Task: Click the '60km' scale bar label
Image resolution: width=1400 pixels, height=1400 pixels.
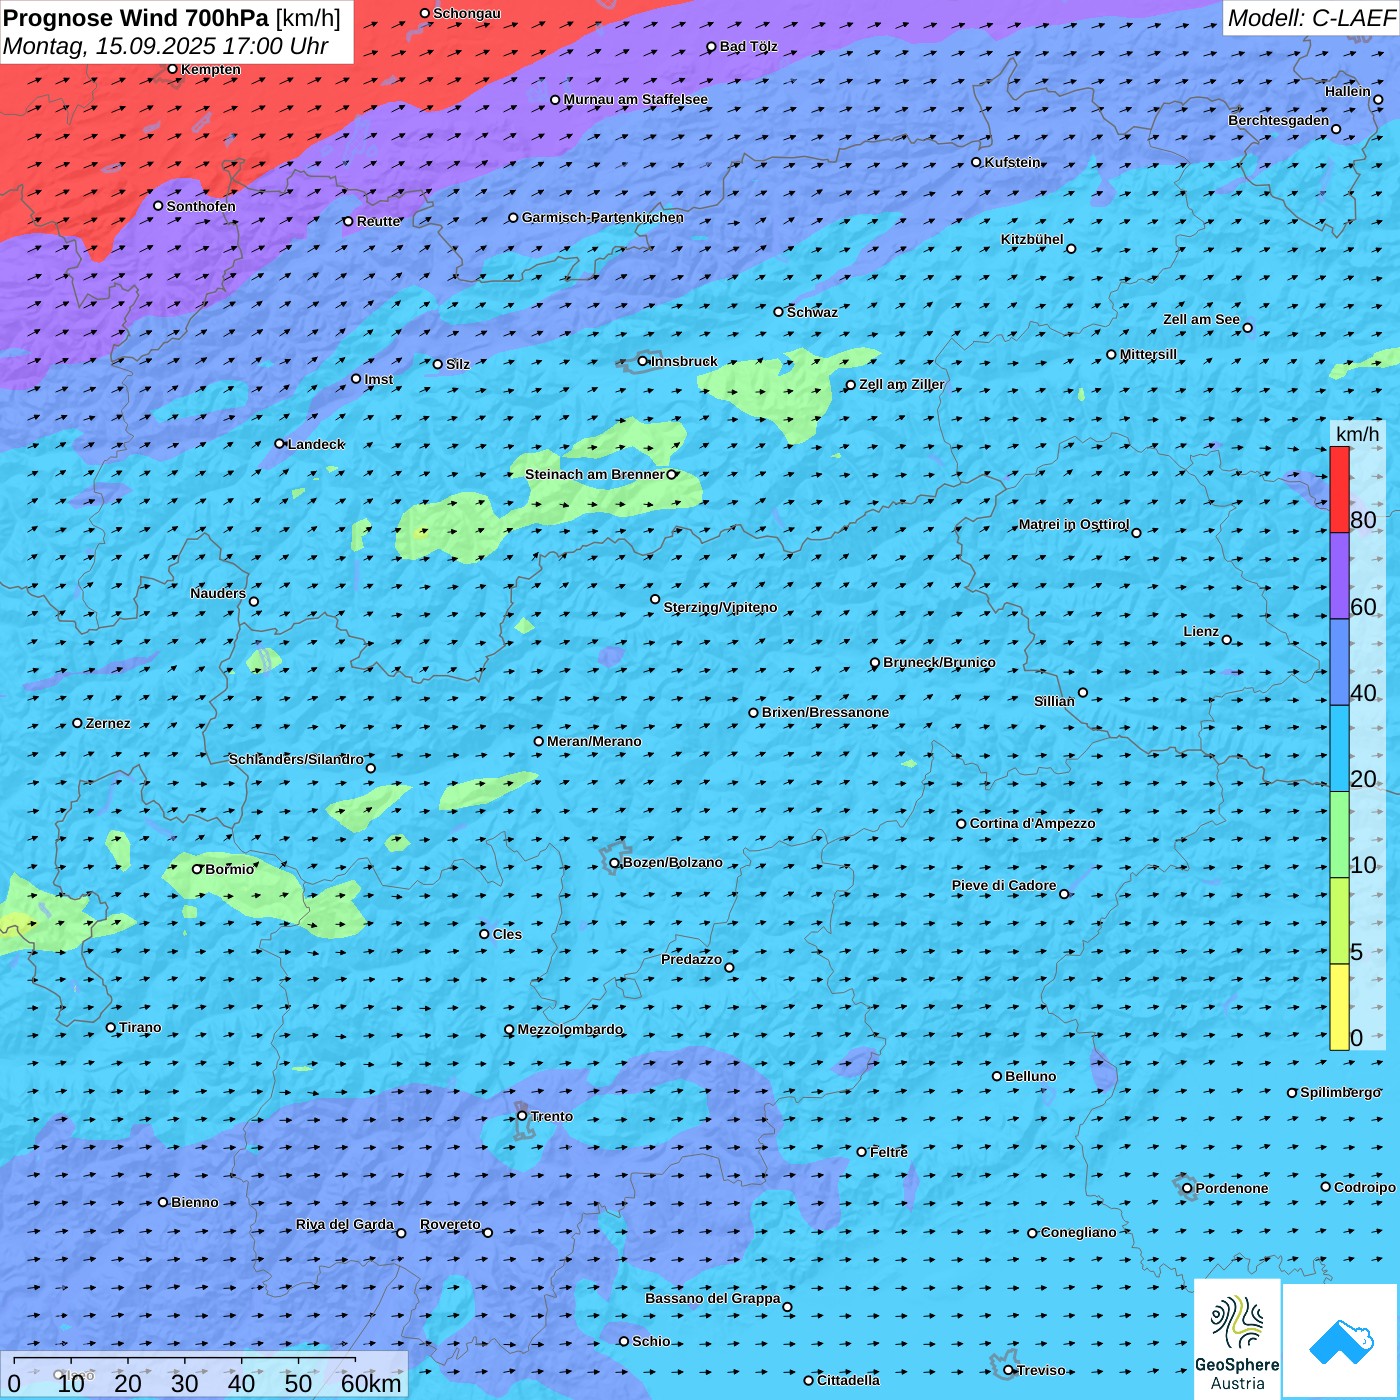Action: tap(371, 1383)
